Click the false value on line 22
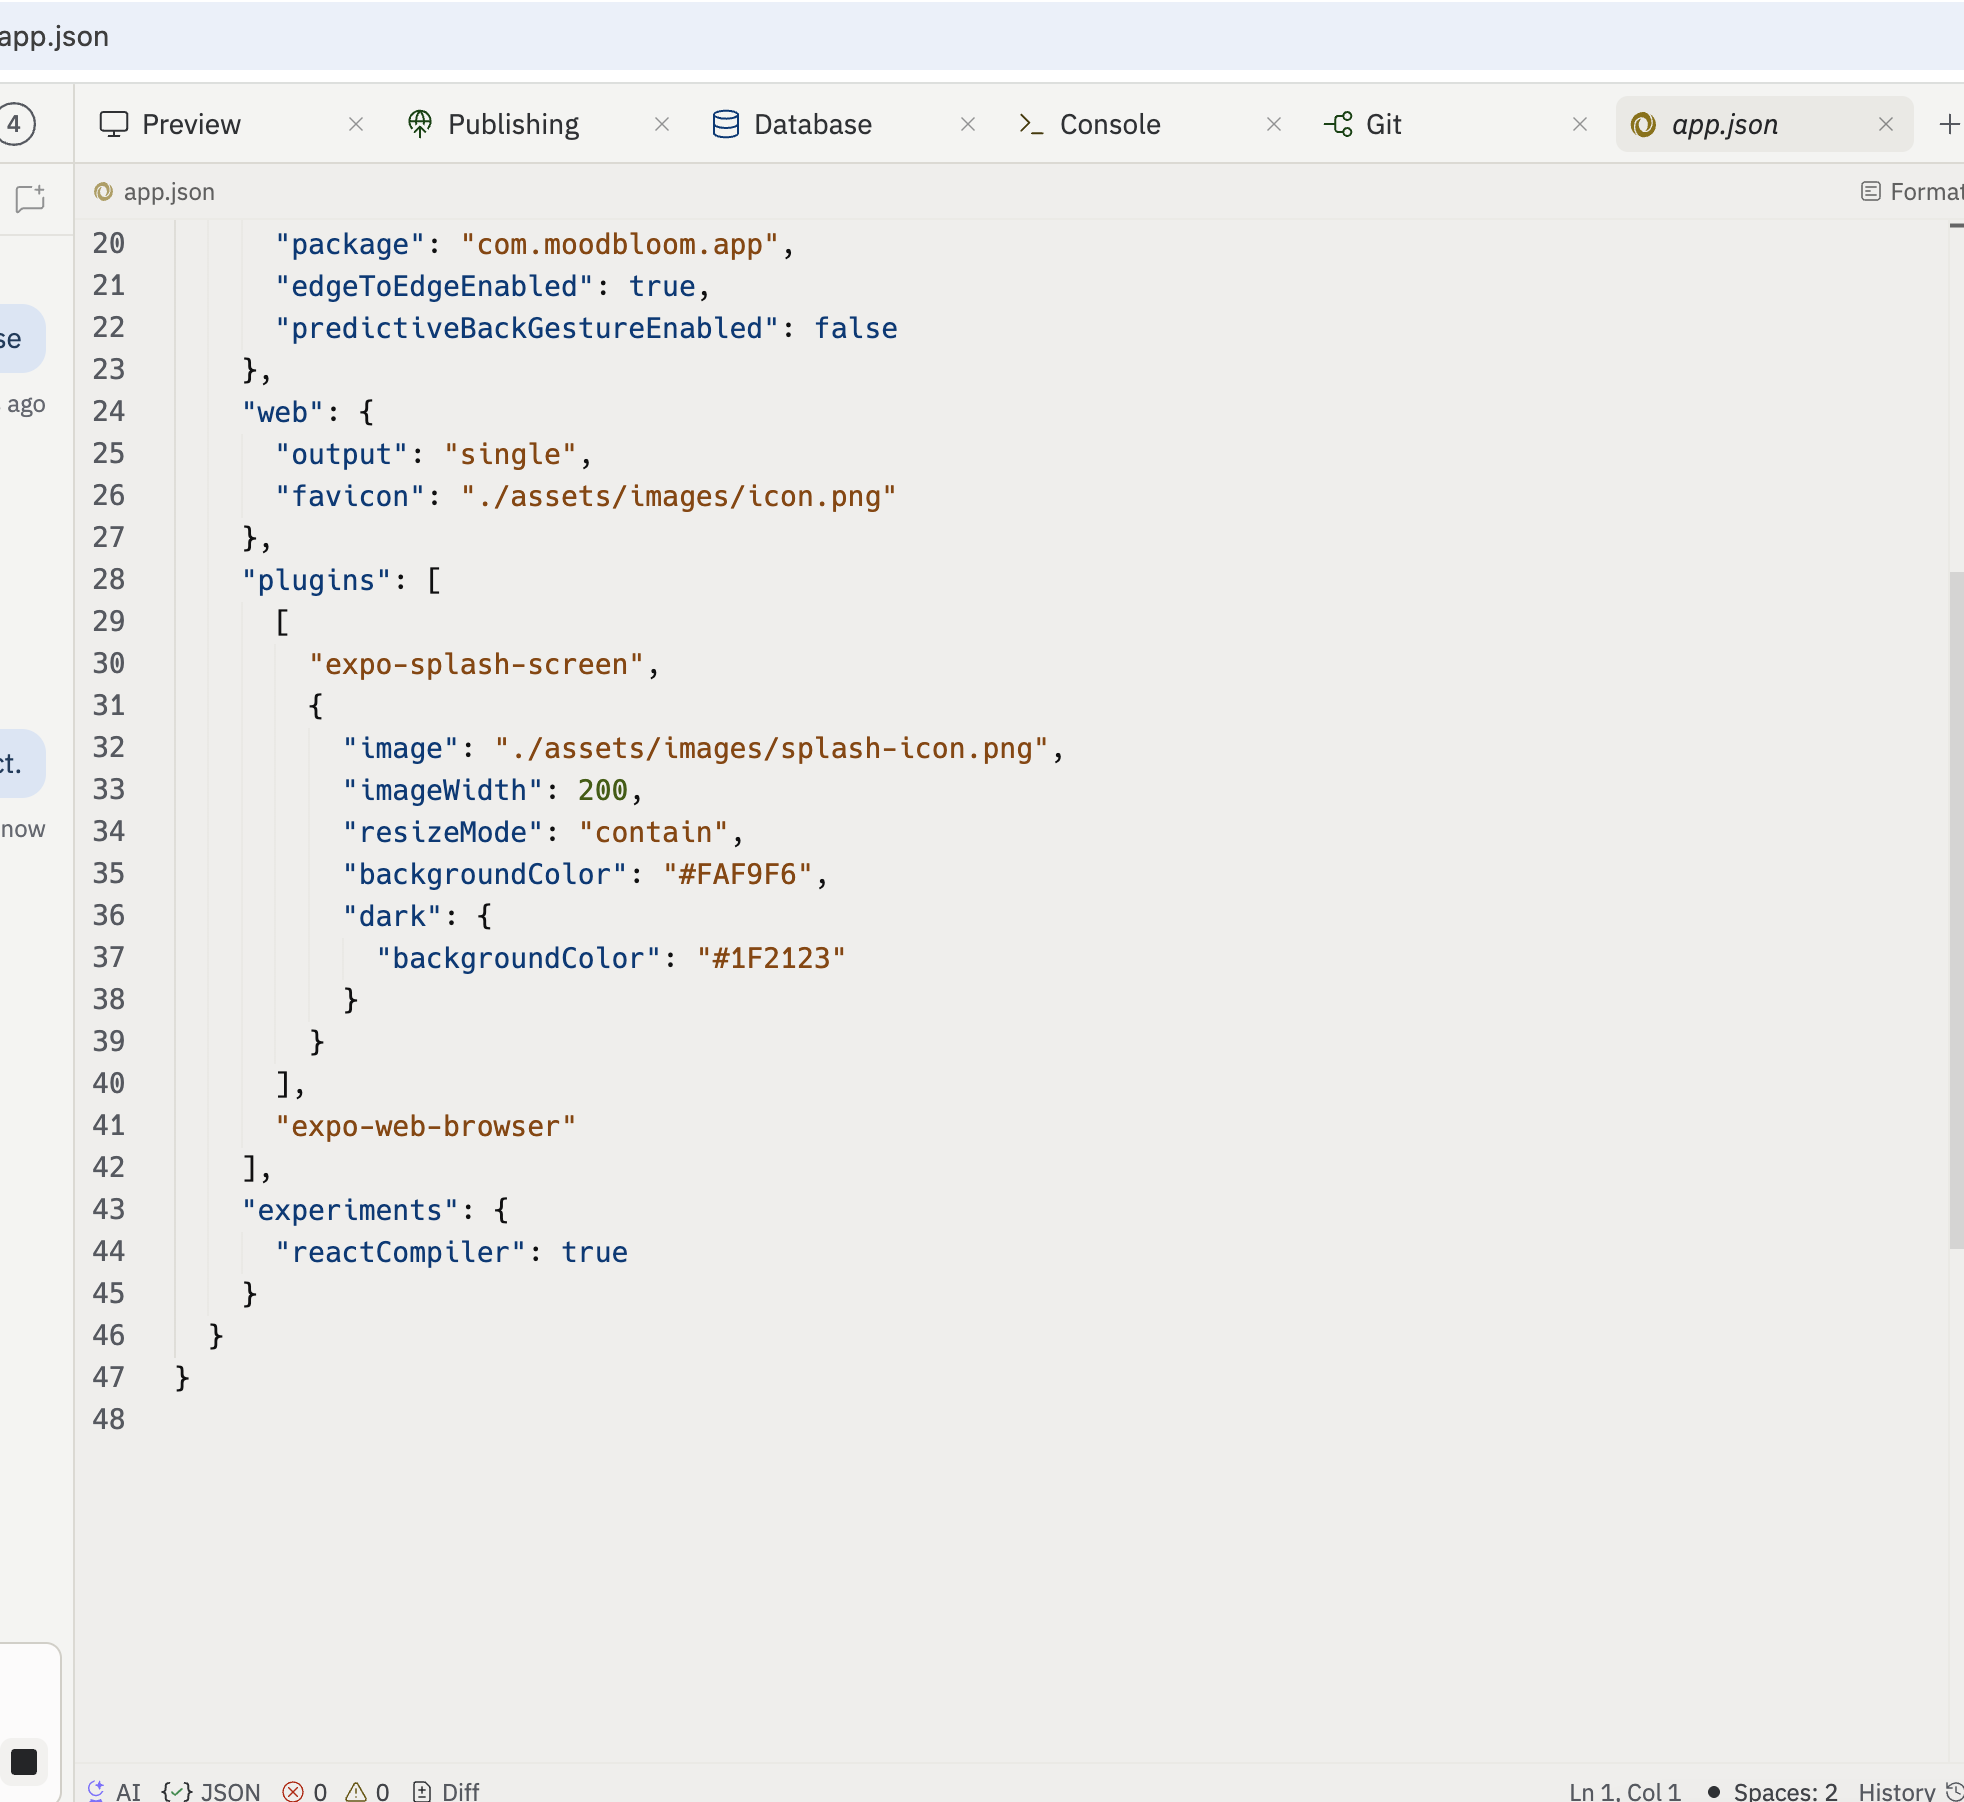The width and height of the screenshot is (1964, 1802). tap(855, 329)
